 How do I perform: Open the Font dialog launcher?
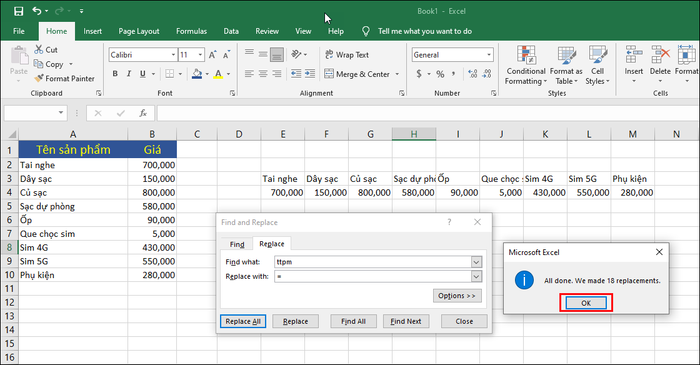coord(232,93)
